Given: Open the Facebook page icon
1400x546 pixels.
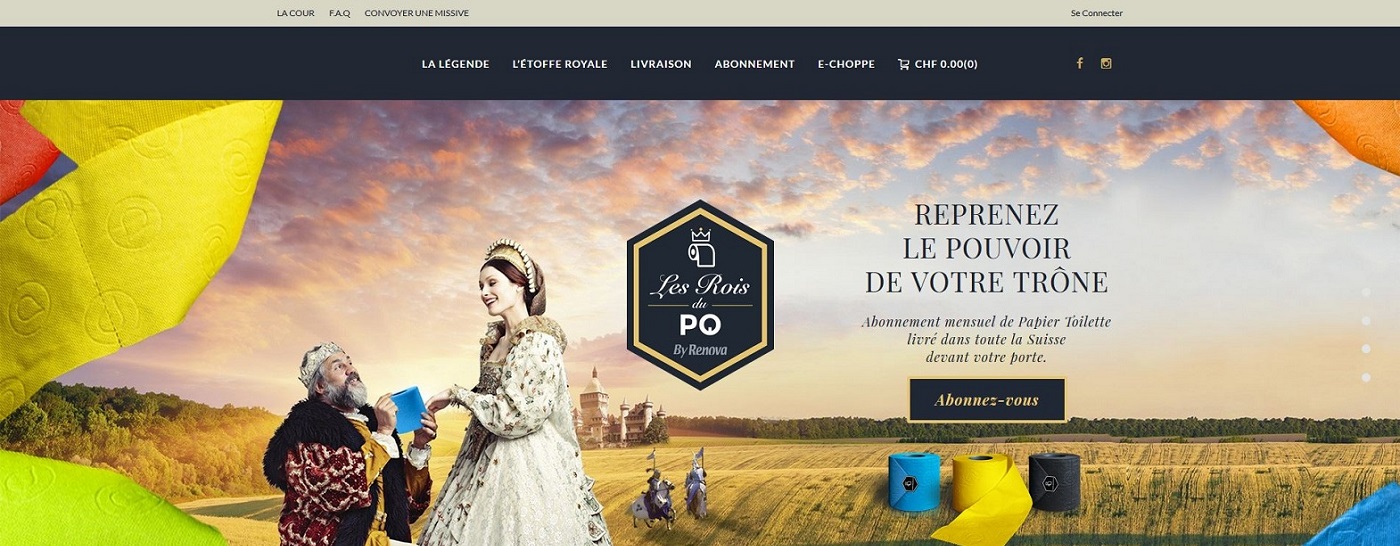Looking at the screenshot, I should coord(1079,63).
